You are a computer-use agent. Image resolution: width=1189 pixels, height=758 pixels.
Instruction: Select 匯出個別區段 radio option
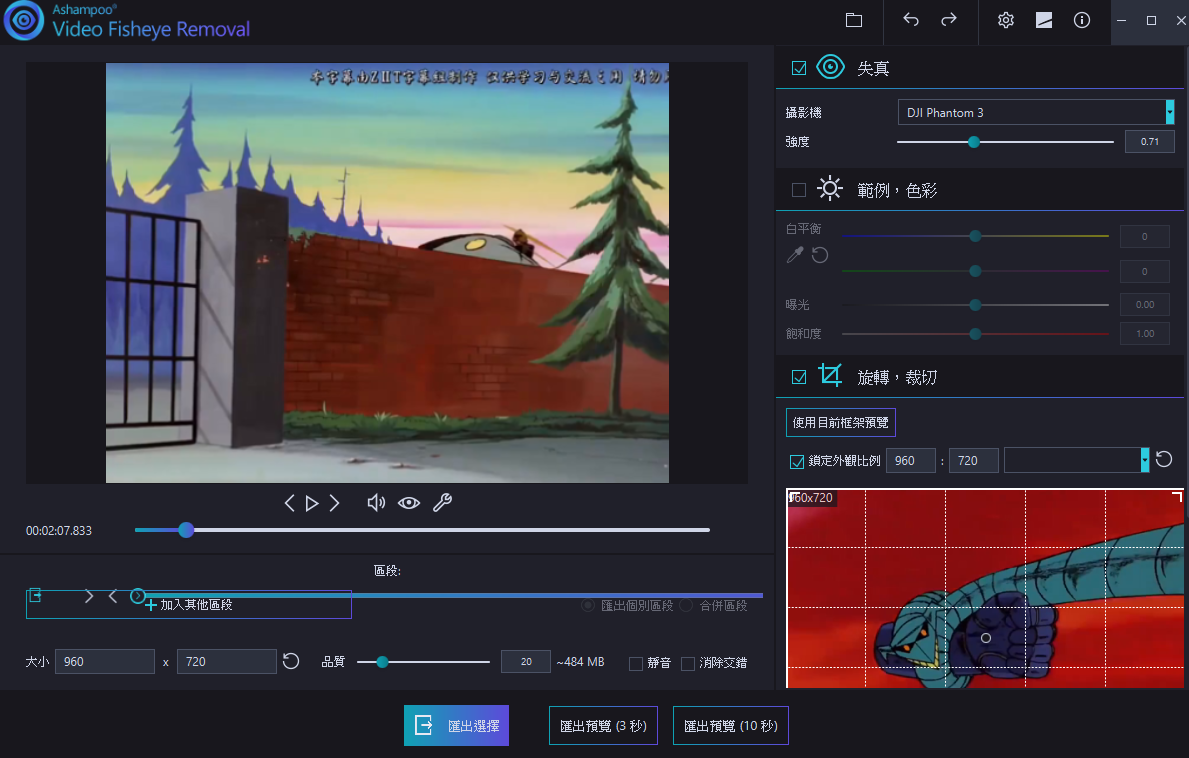(588, 606)
